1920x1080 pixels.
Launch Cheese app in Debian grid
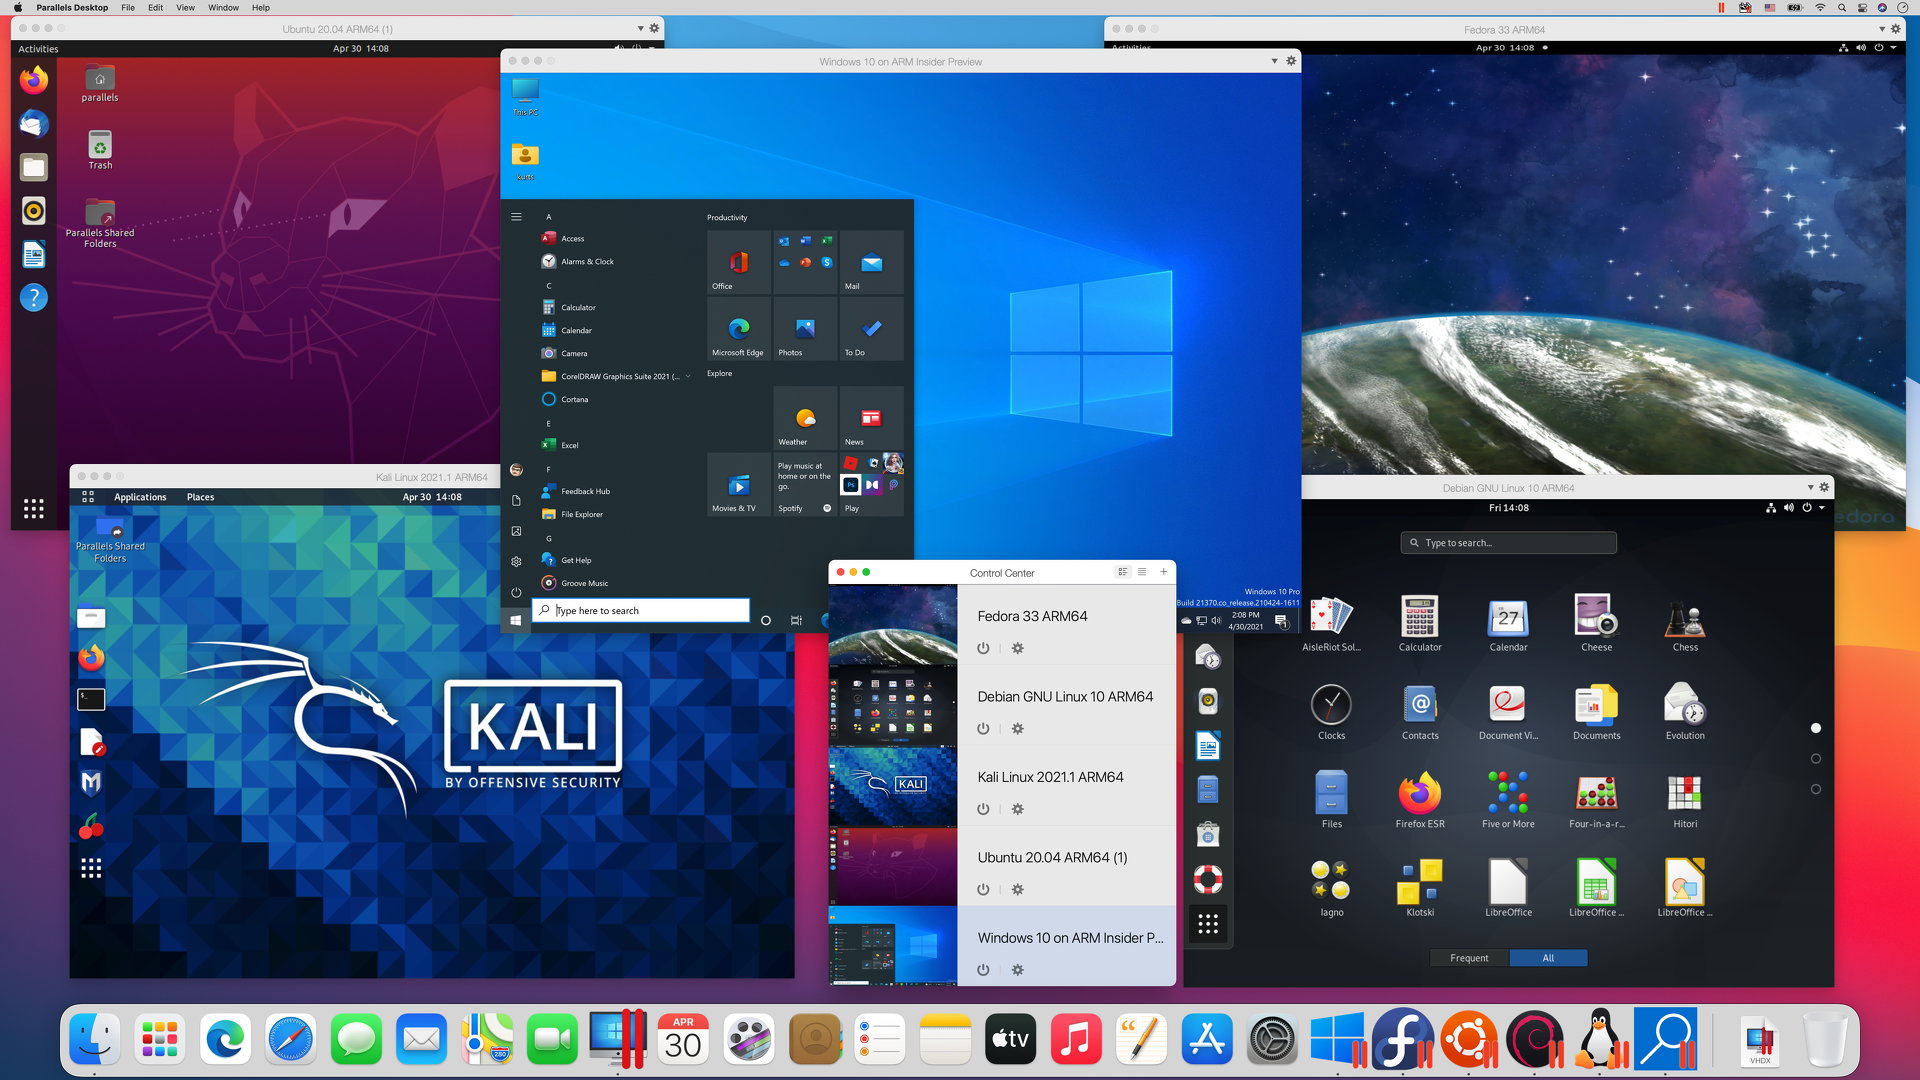(1596, 623)
